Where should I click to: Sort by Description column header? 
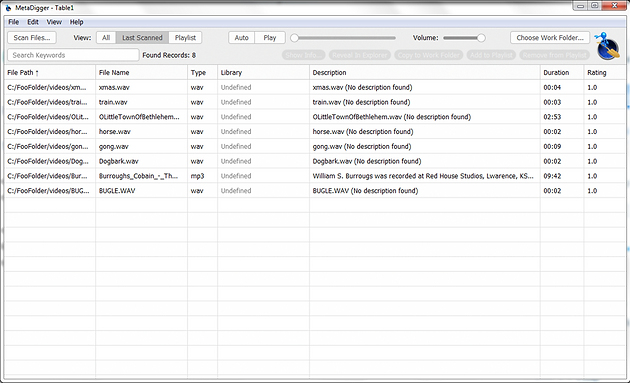tap(425, 73)
